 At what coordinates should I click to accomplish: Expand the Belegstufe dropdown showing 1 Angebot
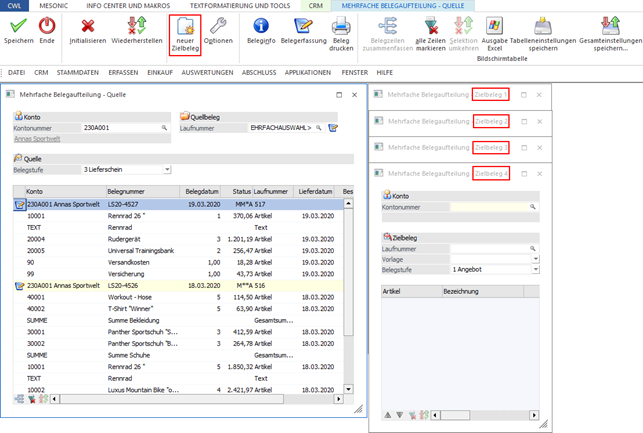click(x=535, y=270)
